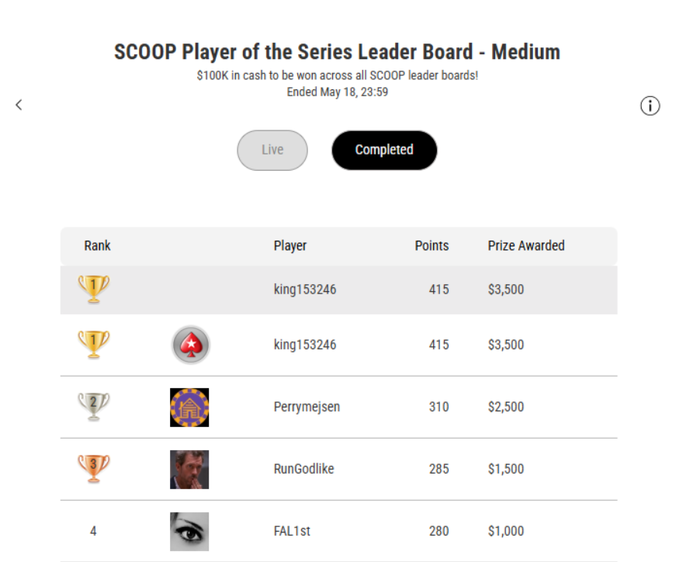Click the gold trophy in highlighted row

point(93,289)
